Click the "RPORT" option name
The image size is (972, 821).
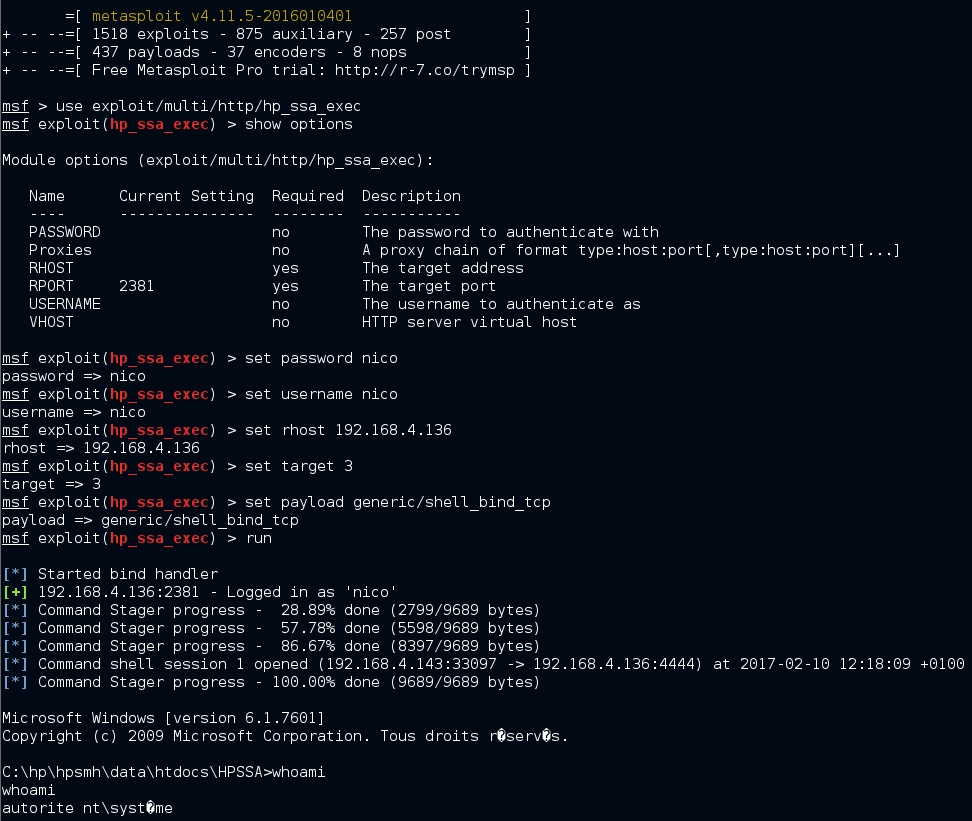51,286
